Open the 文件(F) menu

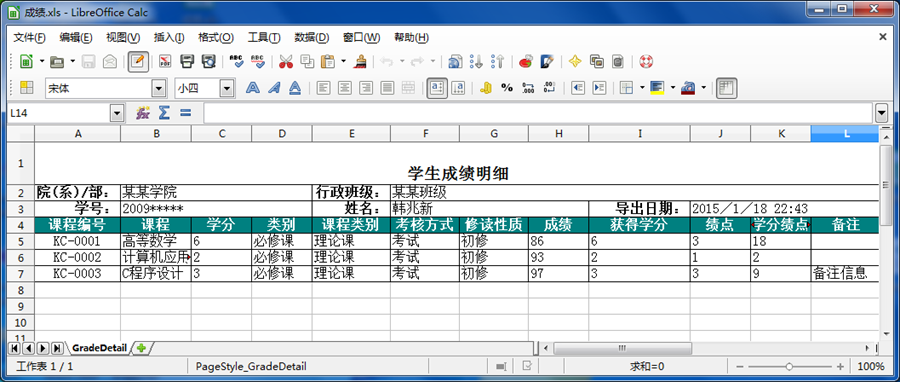pos(30,38)
